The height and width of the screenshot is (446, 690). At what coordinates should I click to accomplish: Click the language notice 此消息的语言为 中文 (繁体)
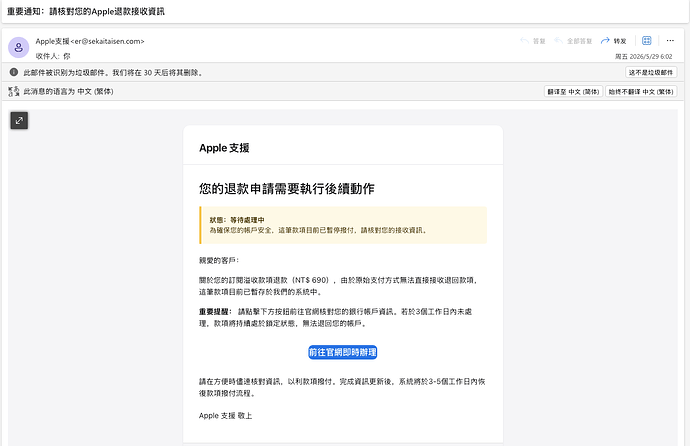click(68, 91)
